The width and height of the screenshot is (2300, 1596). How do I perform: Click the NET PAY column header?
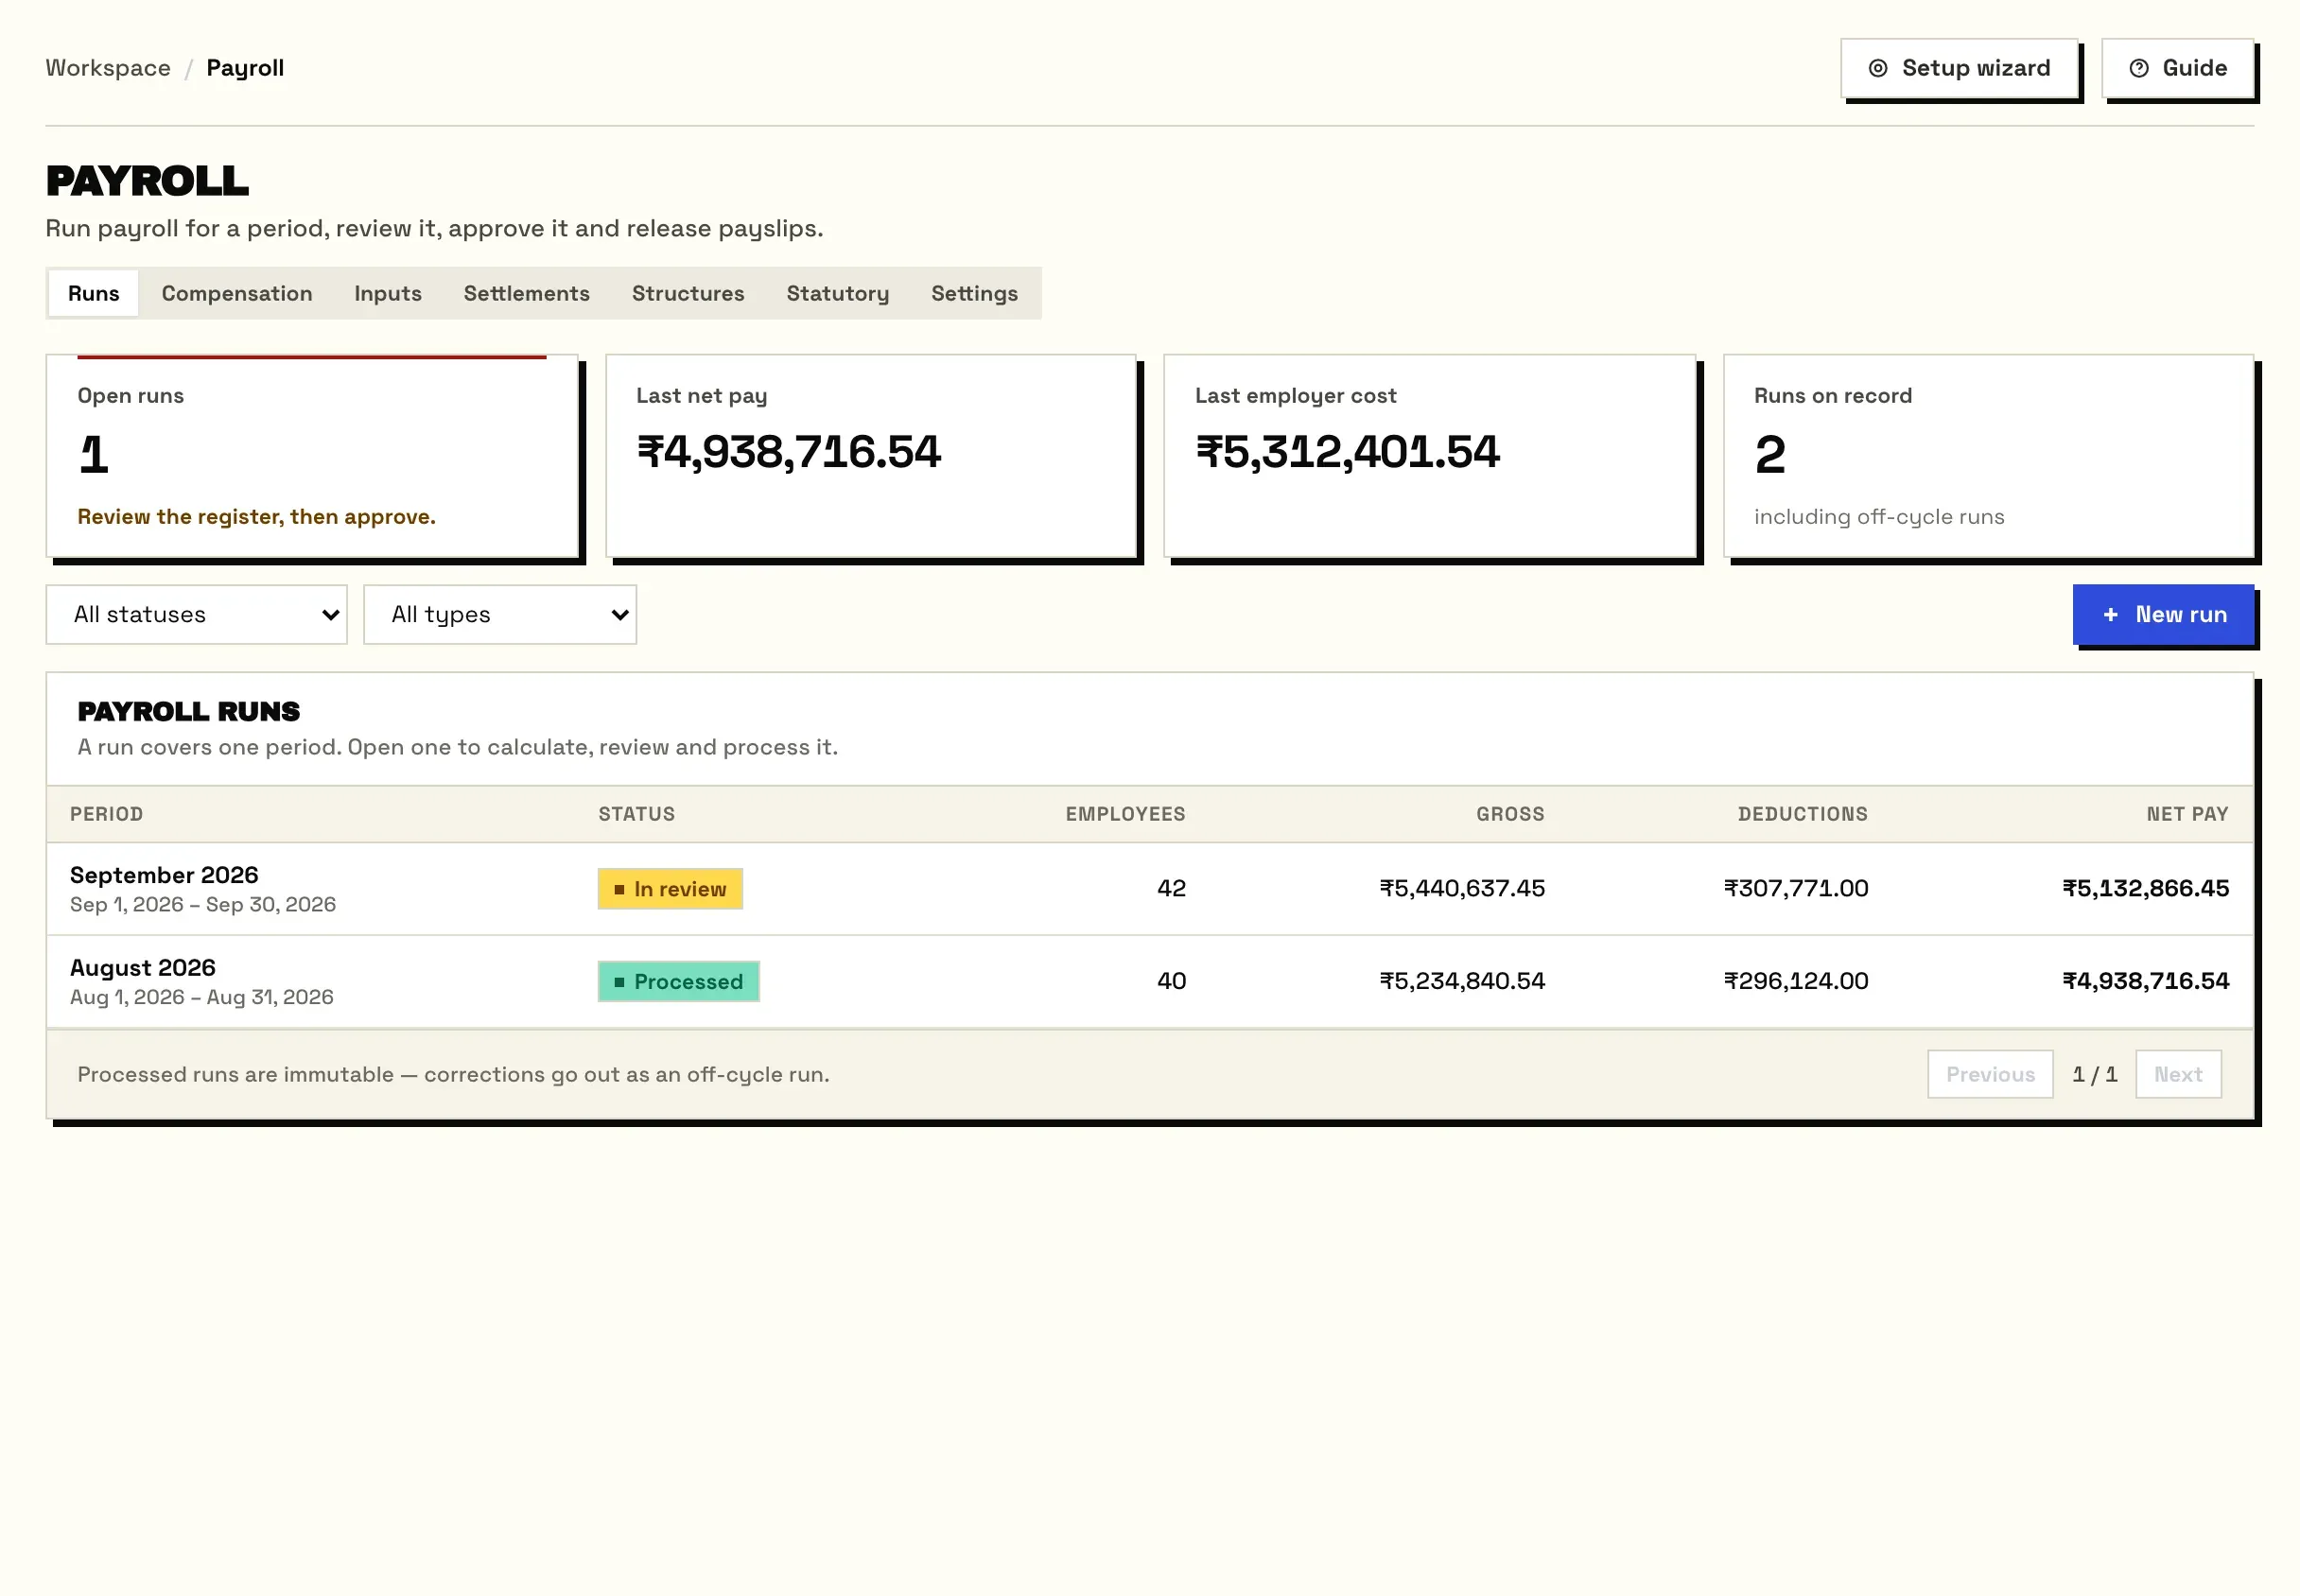[x=2188, y=815]
